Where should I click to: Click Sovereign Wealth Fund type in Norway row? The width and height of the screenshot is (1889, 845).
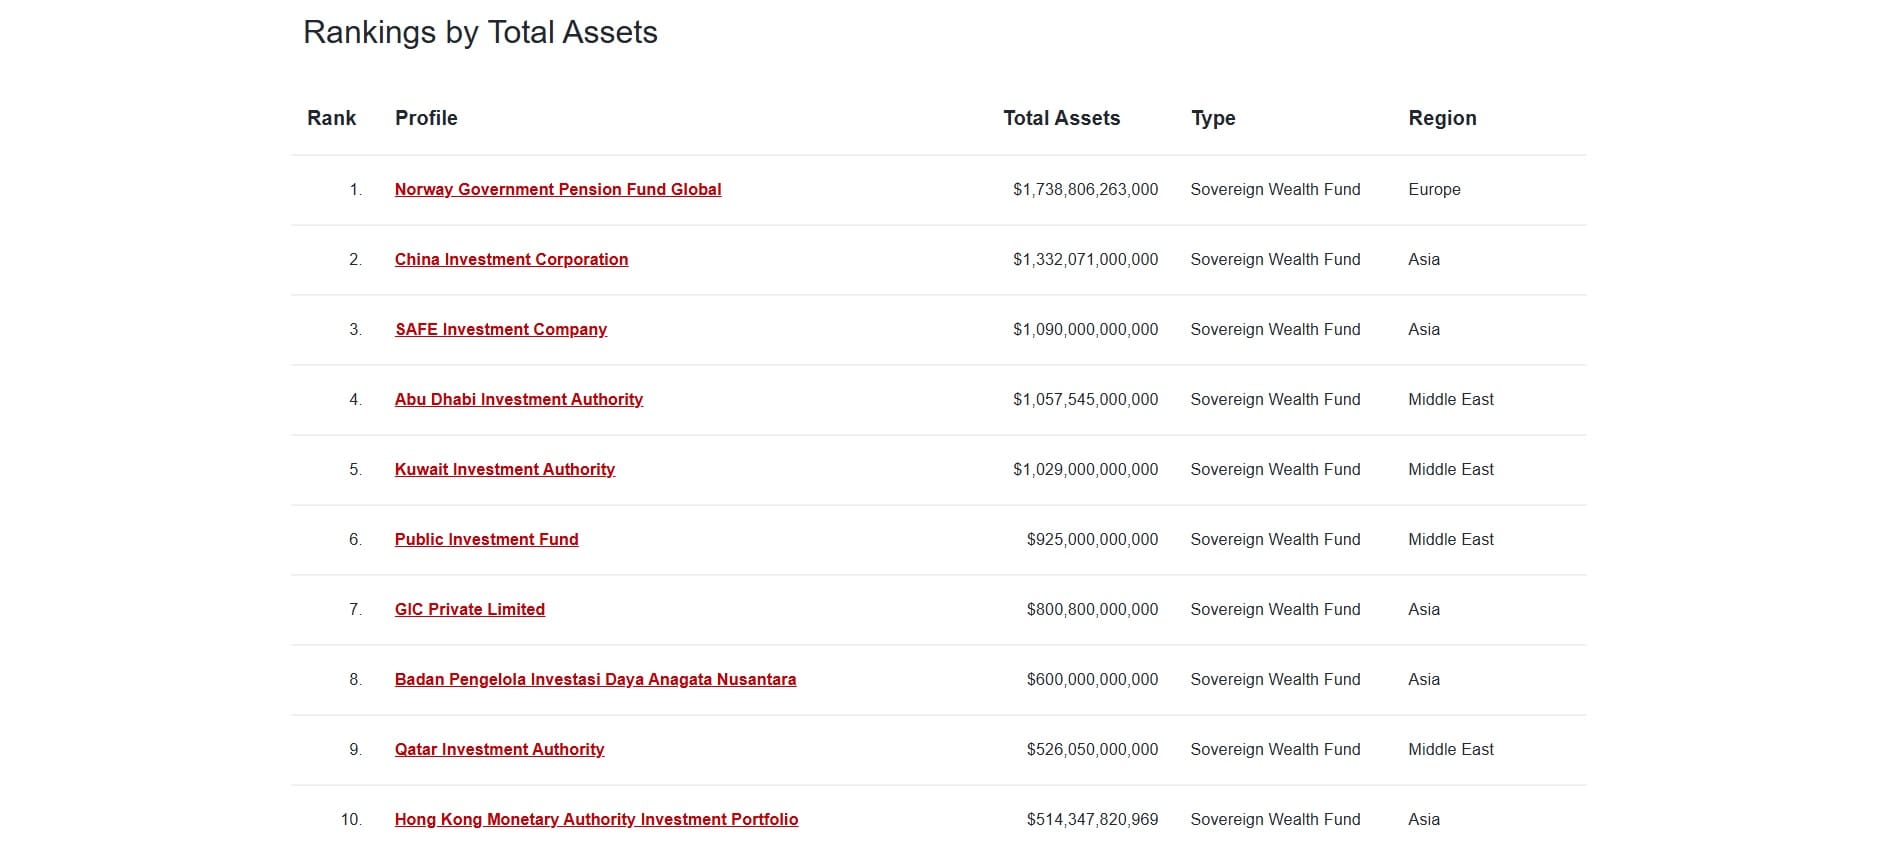click(1275, 189)
